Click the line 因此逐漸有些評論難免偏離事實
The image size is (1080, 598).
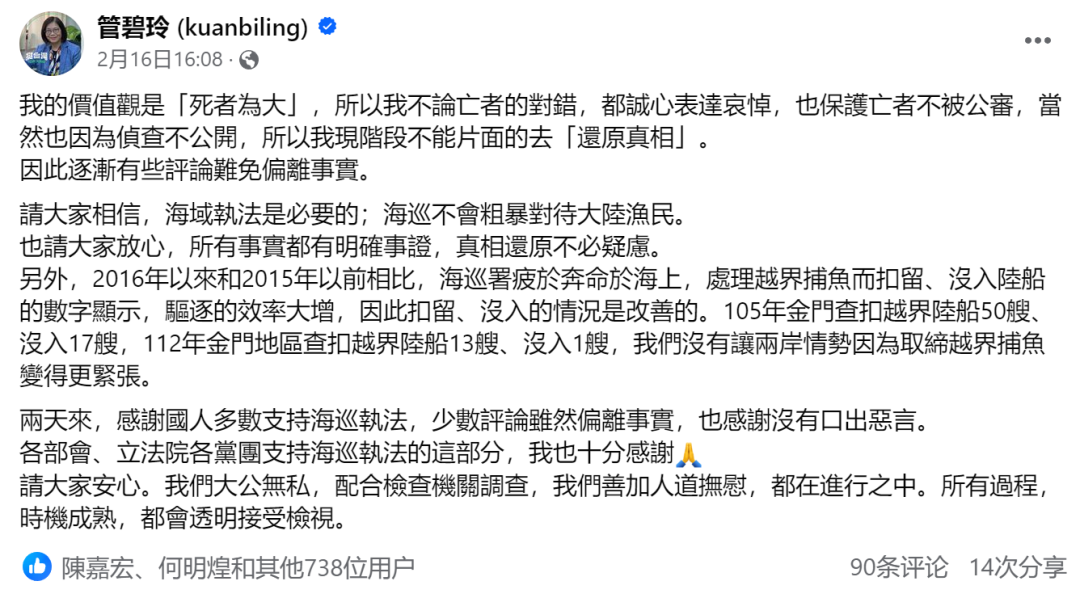point(195,171)
